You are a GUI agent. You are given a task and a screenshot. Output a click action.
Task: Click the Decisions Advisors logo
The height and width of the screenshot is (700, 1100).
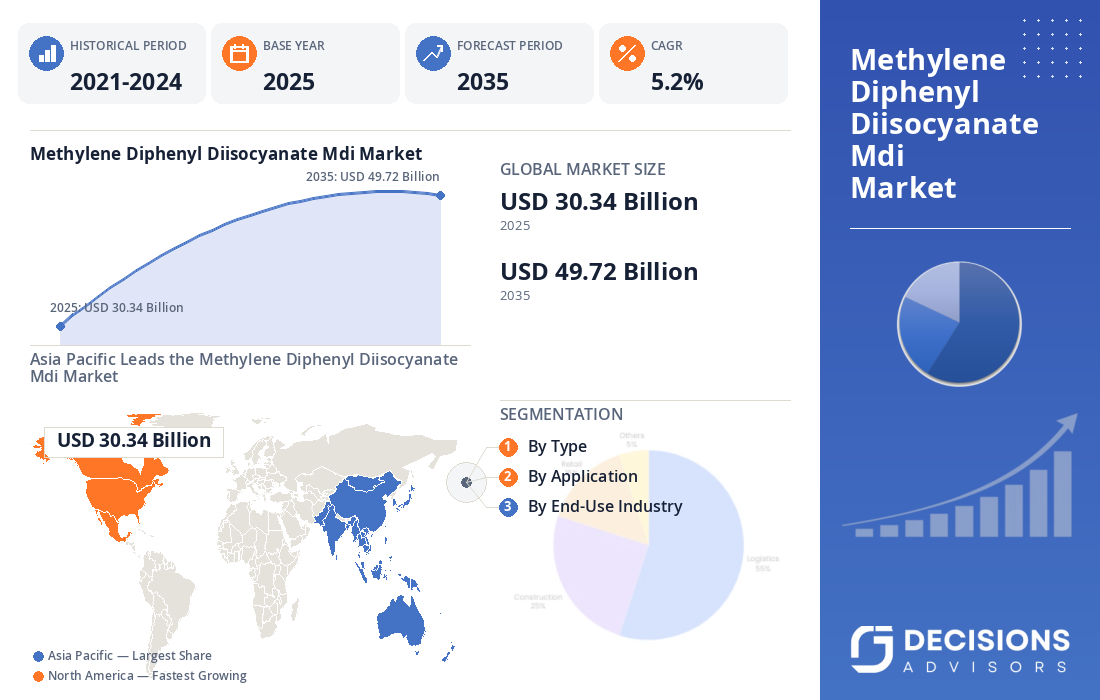point(960,649)
